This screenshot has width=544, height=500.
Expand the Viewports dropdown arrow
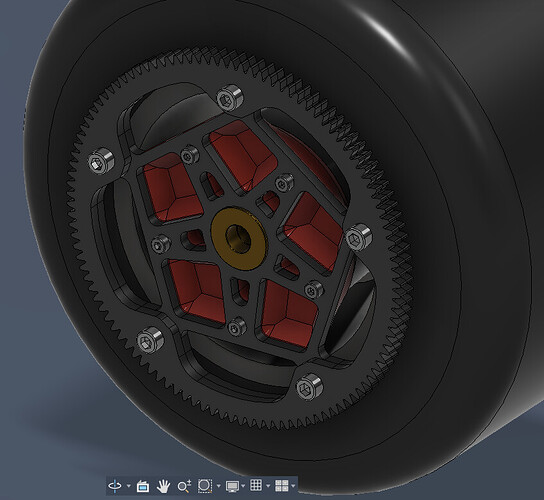tap(293, 486)
